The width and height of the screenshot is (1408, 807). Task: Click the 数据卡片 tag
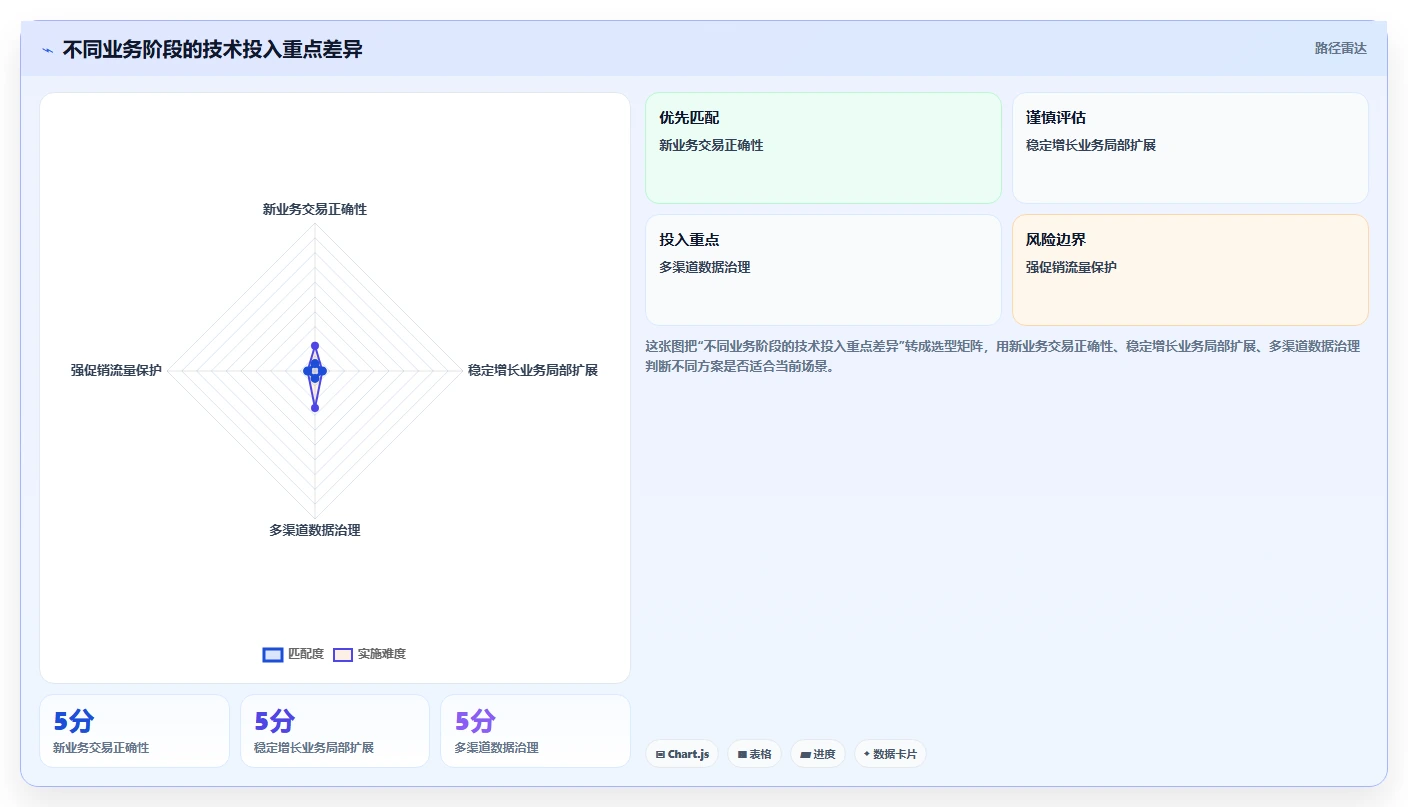890,754
